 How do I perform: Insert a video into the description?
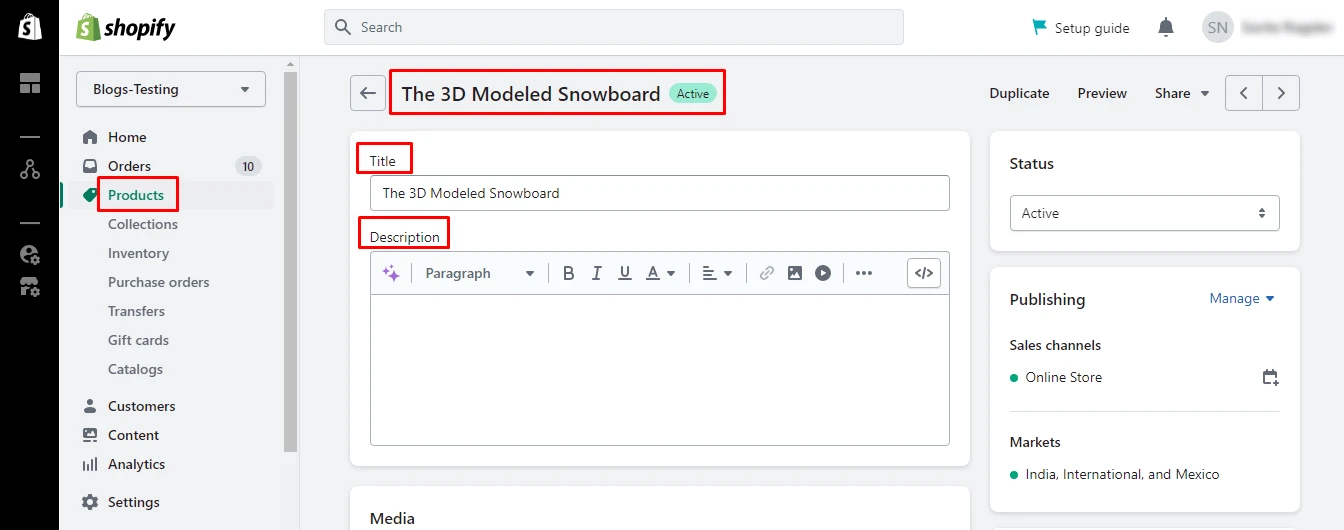click(823, 273)
